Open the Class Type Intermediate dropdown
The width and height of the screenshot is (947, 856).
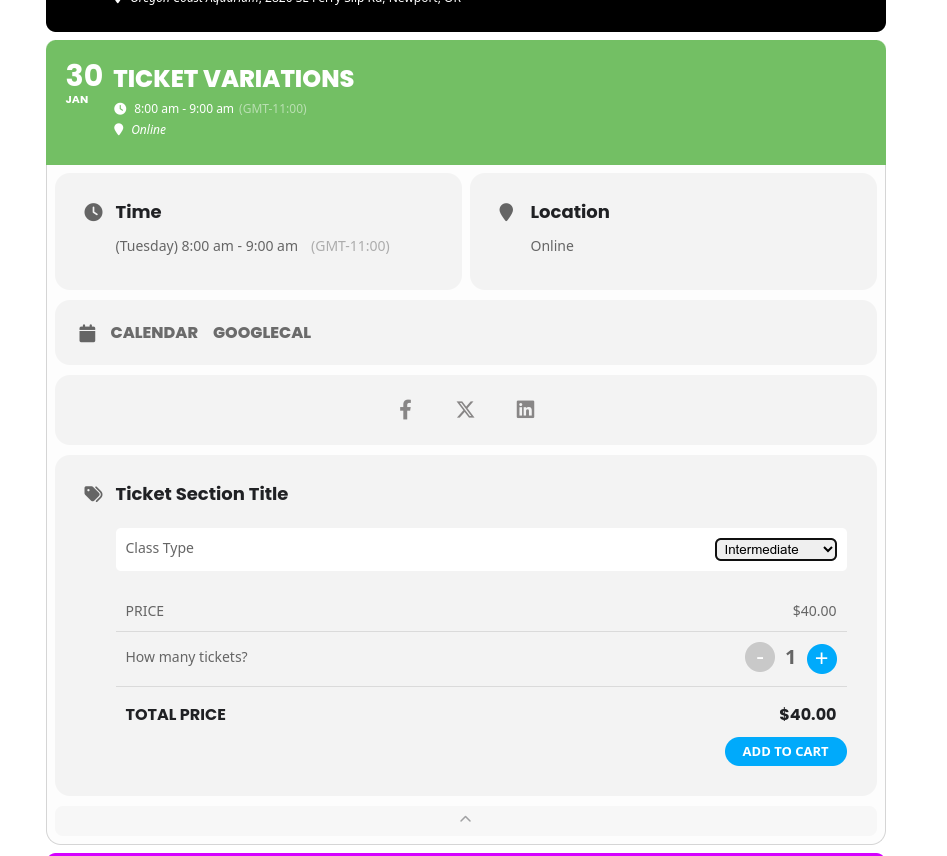pos(775,550)
